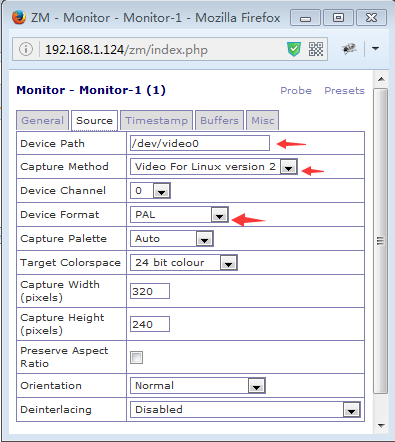Open the Capture Palette Auto dropdown
Image resolution: width=395 pixels, height=442 pixels.
pos(172,239)
